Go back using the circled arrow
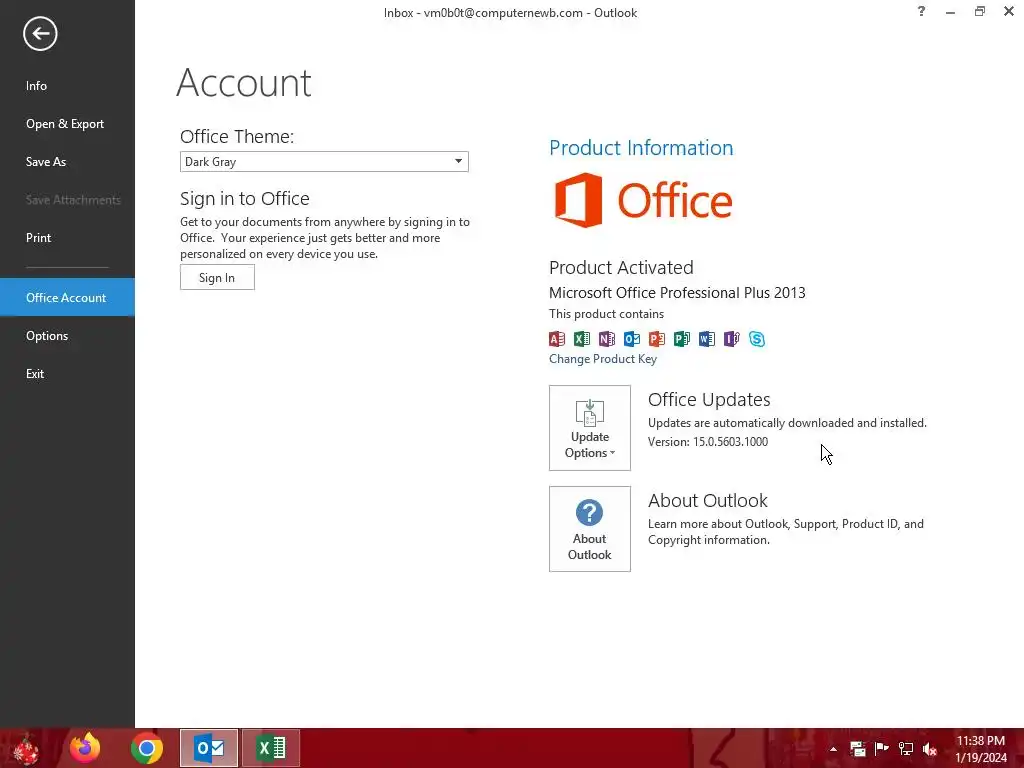This screenshot has width=1024, height=768. tap(40, 33)
